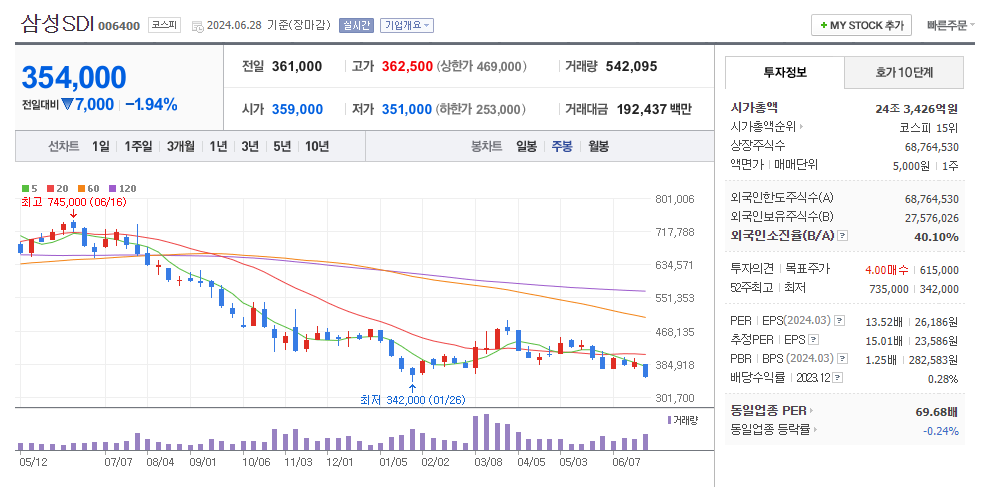The height and width of the screenshot is (487, 982).
Task: Click the purple 거래량 volume legend marker
Action: tap(669, 419)
